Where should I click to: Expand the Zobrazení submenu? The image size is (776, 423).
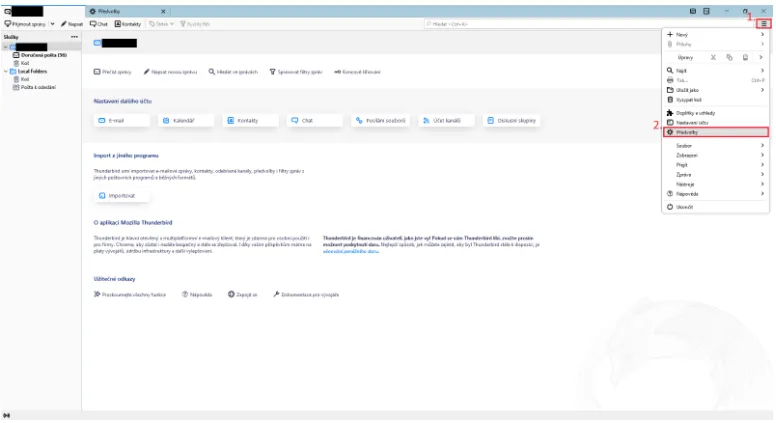tap(716, 155)
